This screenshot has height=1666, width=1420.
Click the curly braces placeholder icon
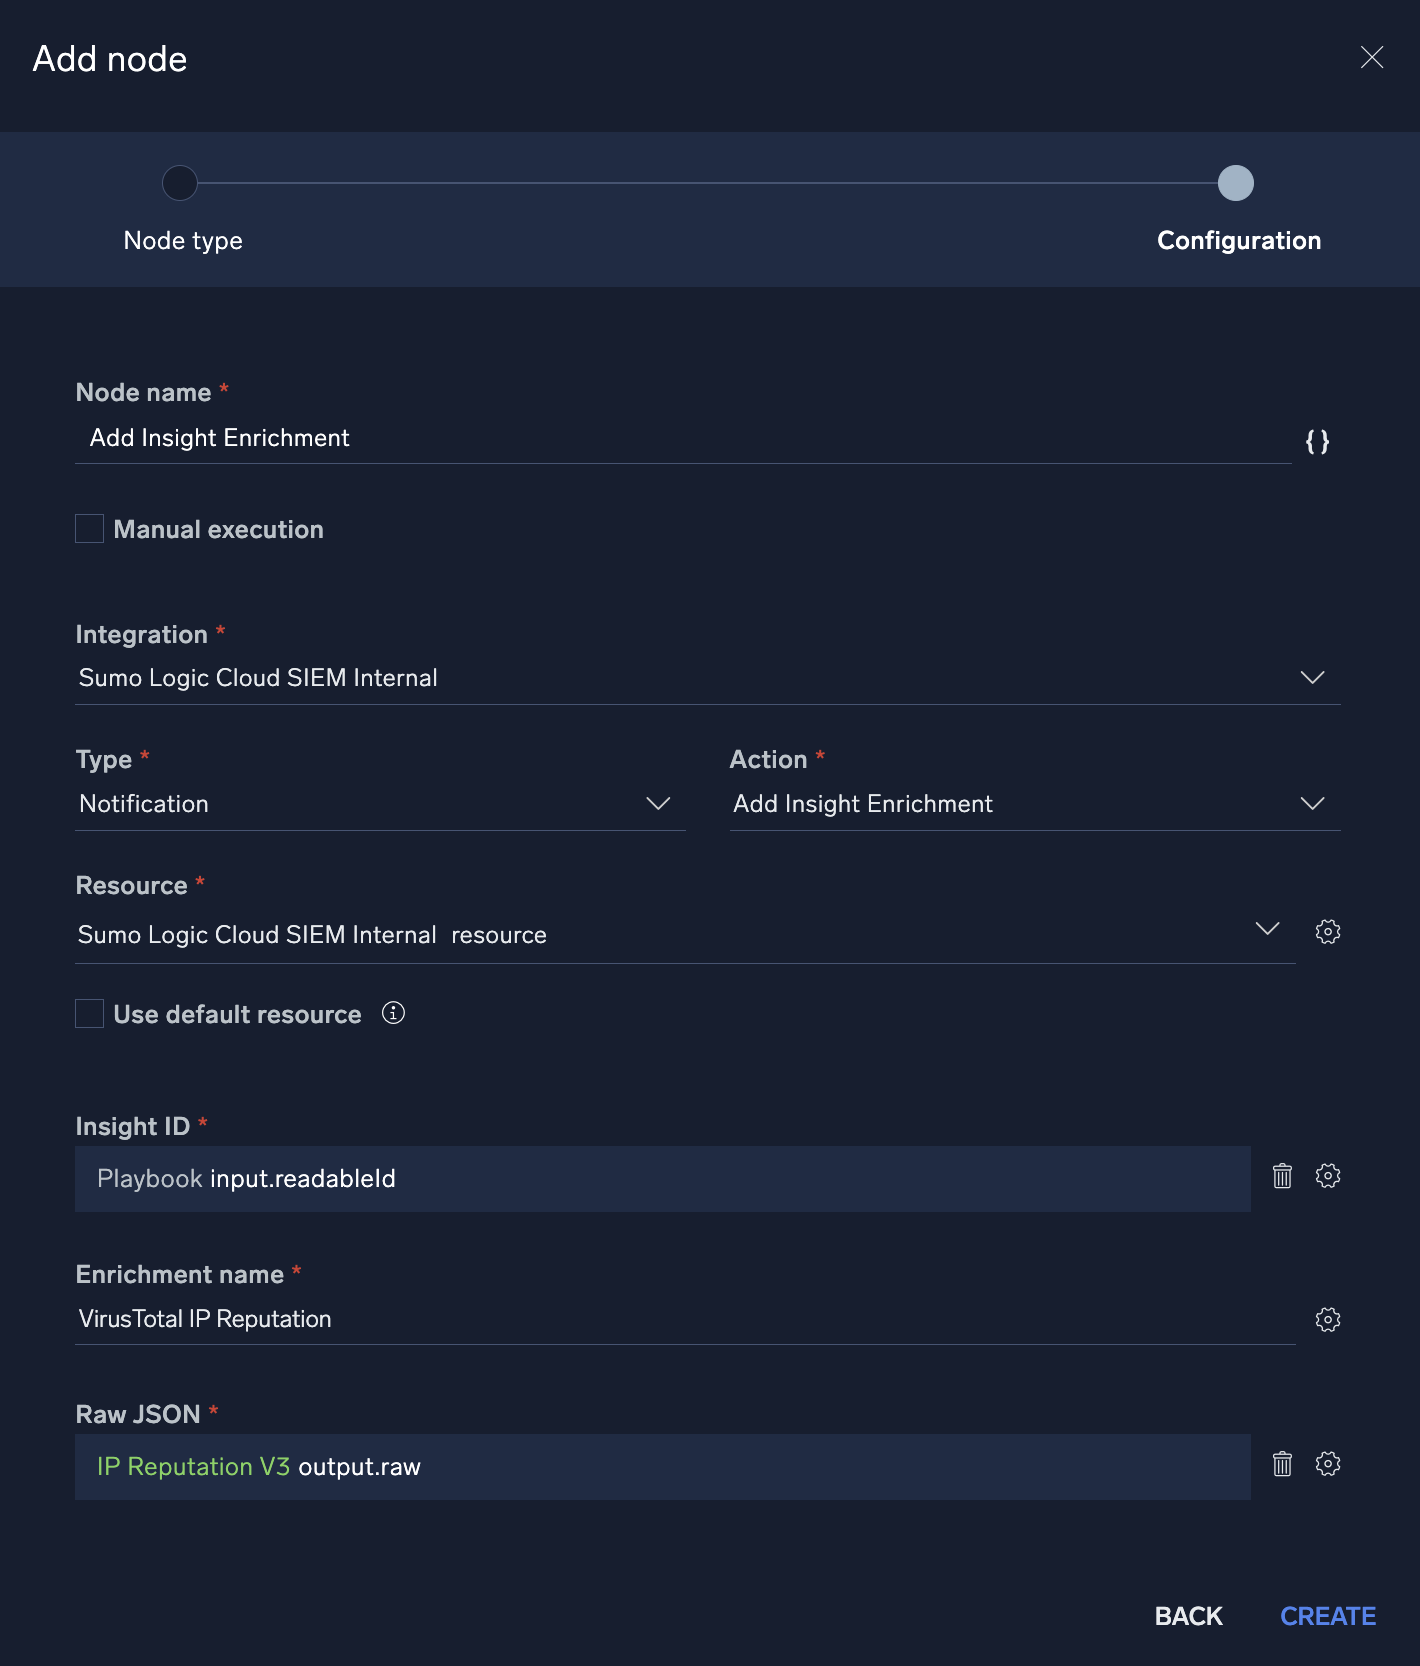click(1317, 441)
